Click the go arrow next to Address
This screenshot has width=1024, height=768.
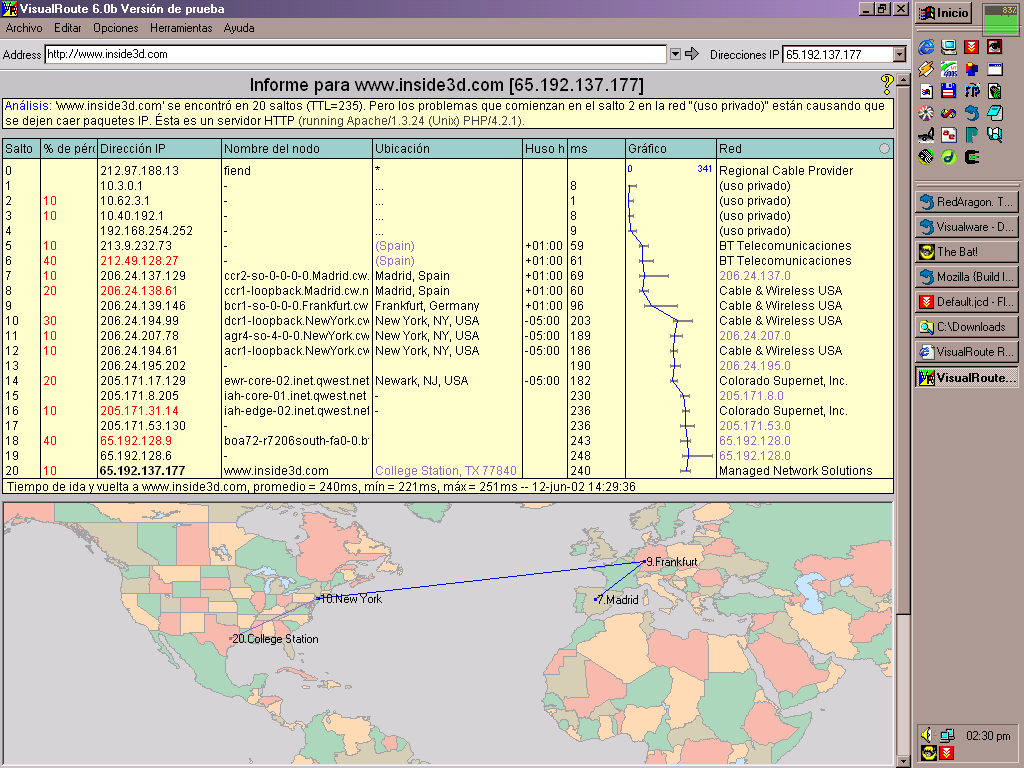(692, 54)
